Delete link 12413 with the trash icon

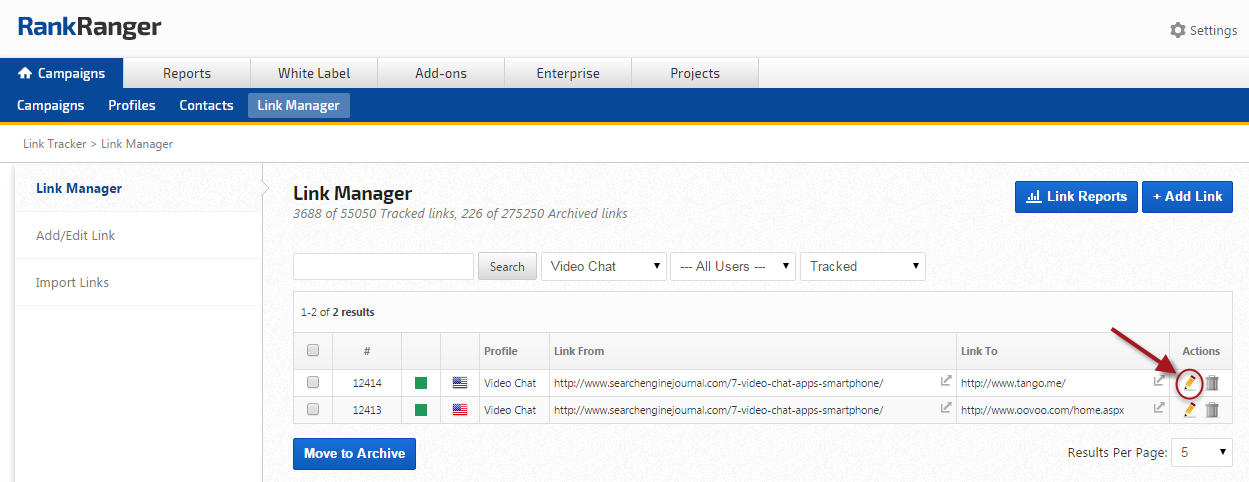pos(1212,409)
